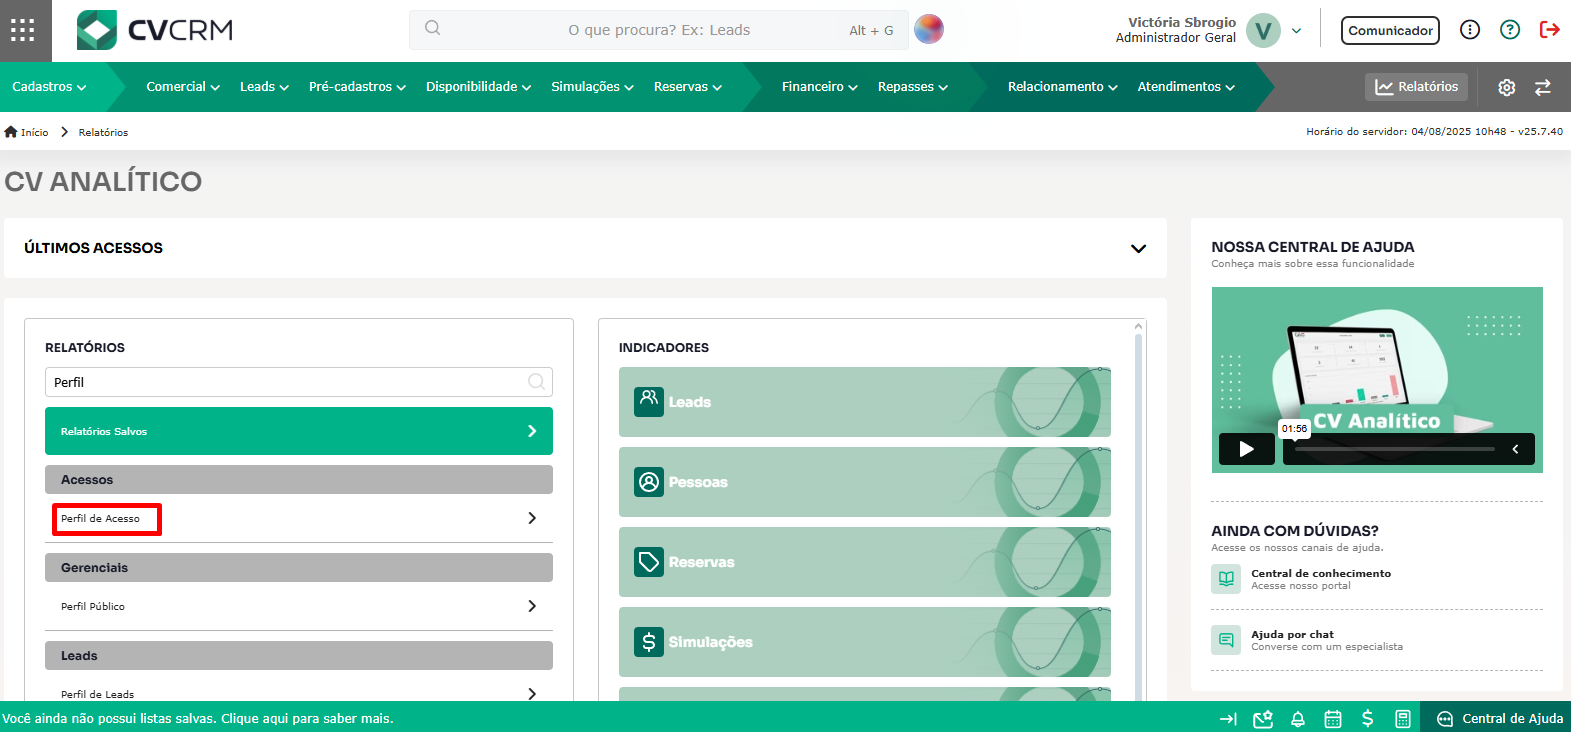The height and width of the screenshot is (732, 1571).
Task: Click the CV Analítico video thumbnail
Action: [x=1377, y=380]
